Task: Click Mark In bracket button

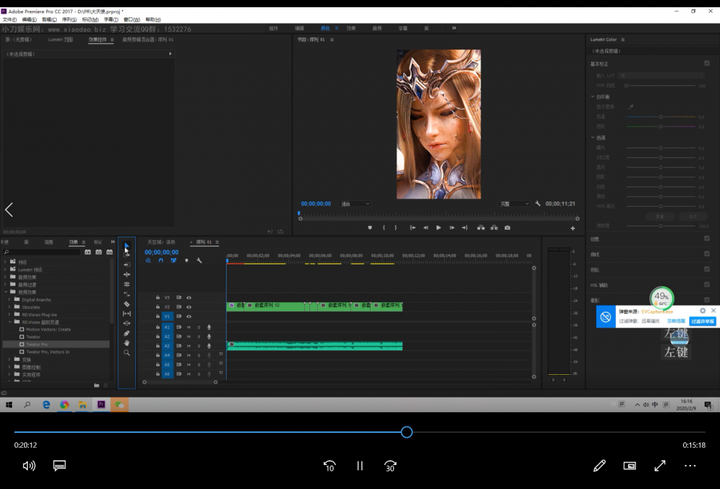Action: coord(384,228)
